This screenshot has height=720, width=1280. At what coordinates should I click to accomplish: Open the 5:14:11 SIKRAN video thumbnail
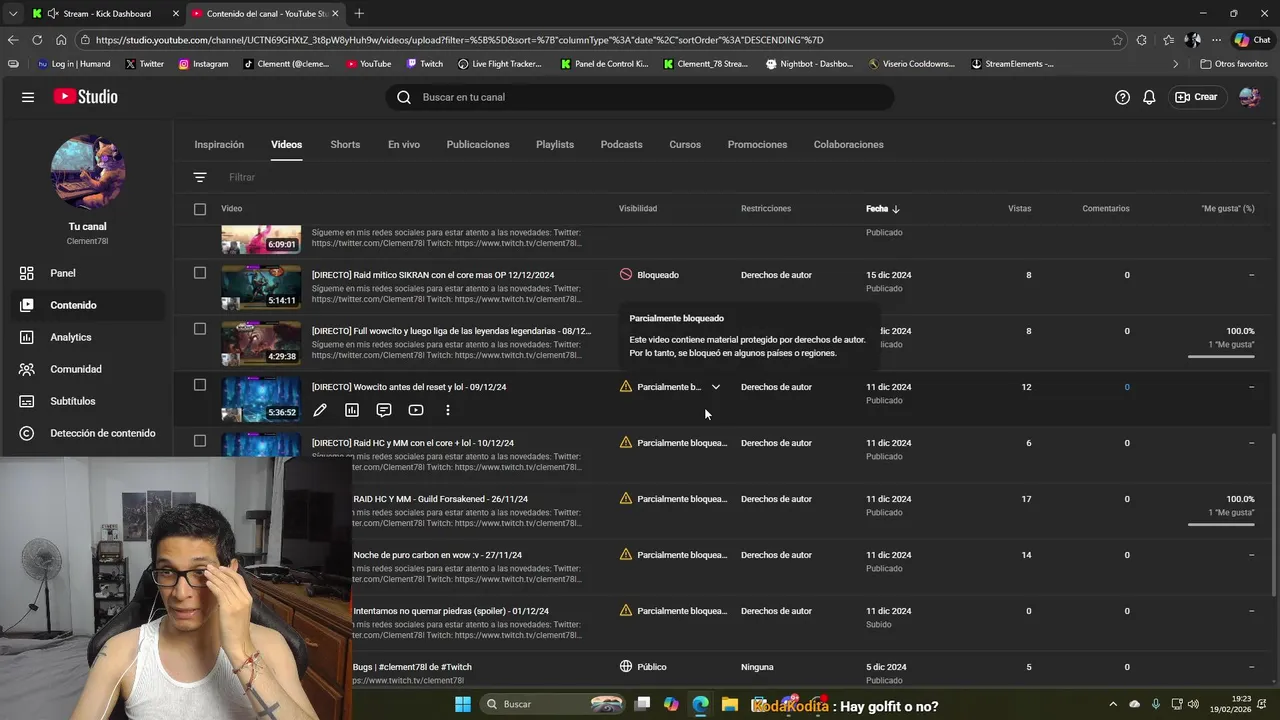261,287
